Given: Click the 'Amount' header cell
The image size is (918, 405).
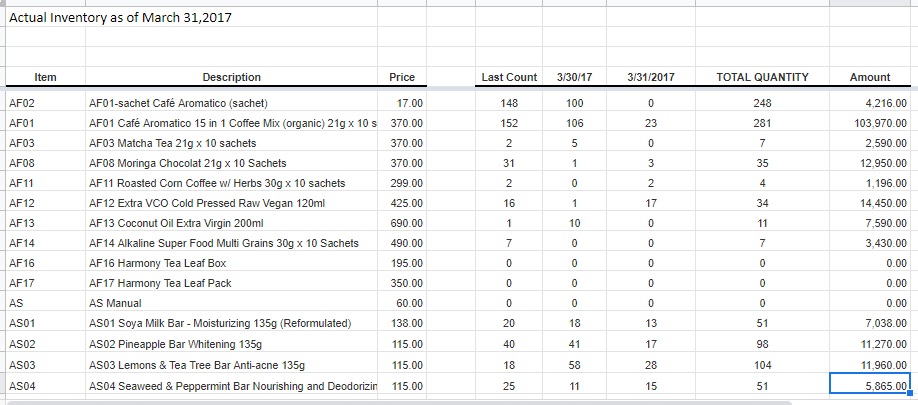Looking at the screenshot, I should pos(869,77).
